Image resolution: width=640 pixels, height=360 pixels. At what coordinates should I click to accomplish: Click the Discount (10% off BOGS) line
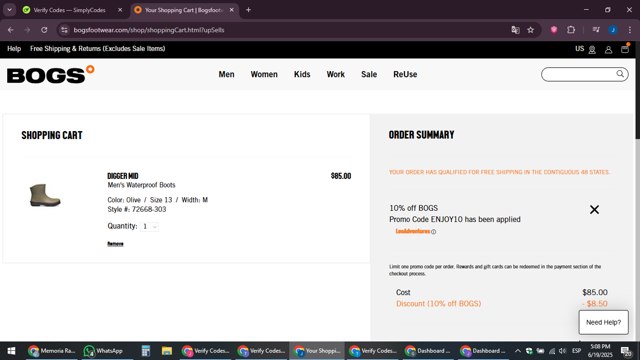[x=502, y=304]
